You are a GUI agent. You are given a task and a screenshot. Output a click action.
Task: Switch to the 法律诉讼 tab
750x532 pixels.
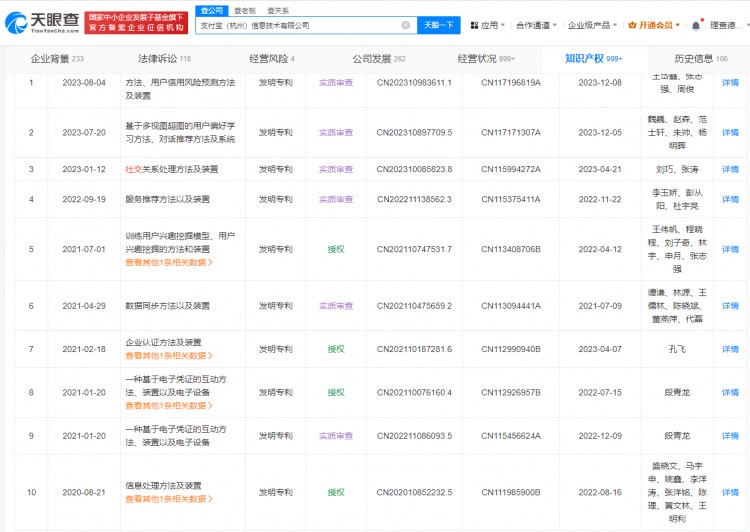164,59
